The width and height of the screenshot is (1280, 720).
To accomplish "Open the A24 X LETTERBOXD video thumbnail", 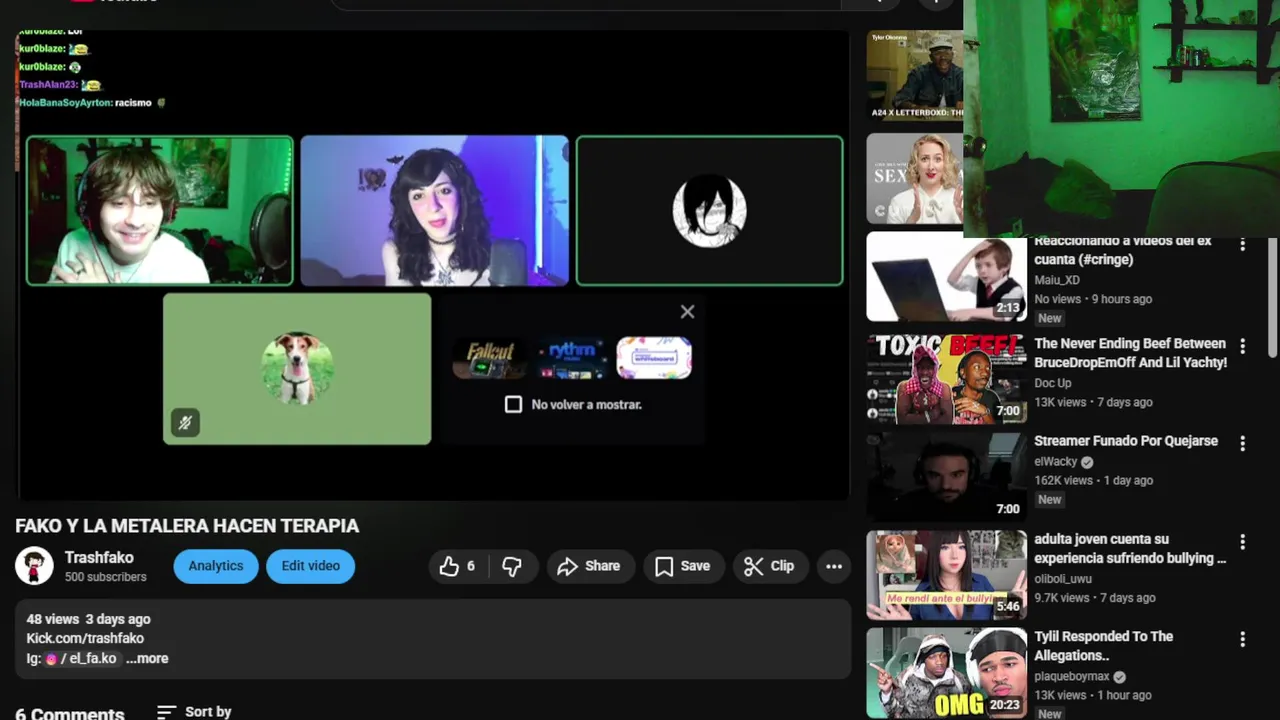I will [x=914, y=76].
